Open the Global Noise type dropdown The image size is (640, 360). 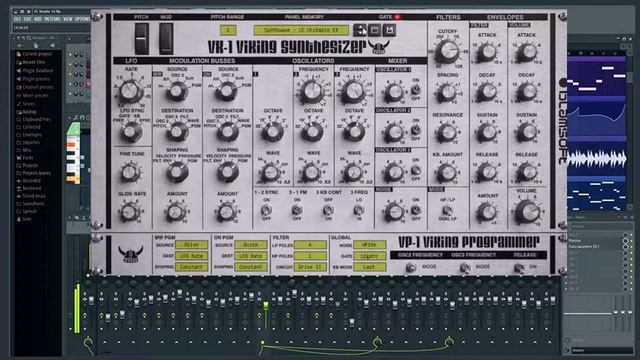[x=369, y=245]
